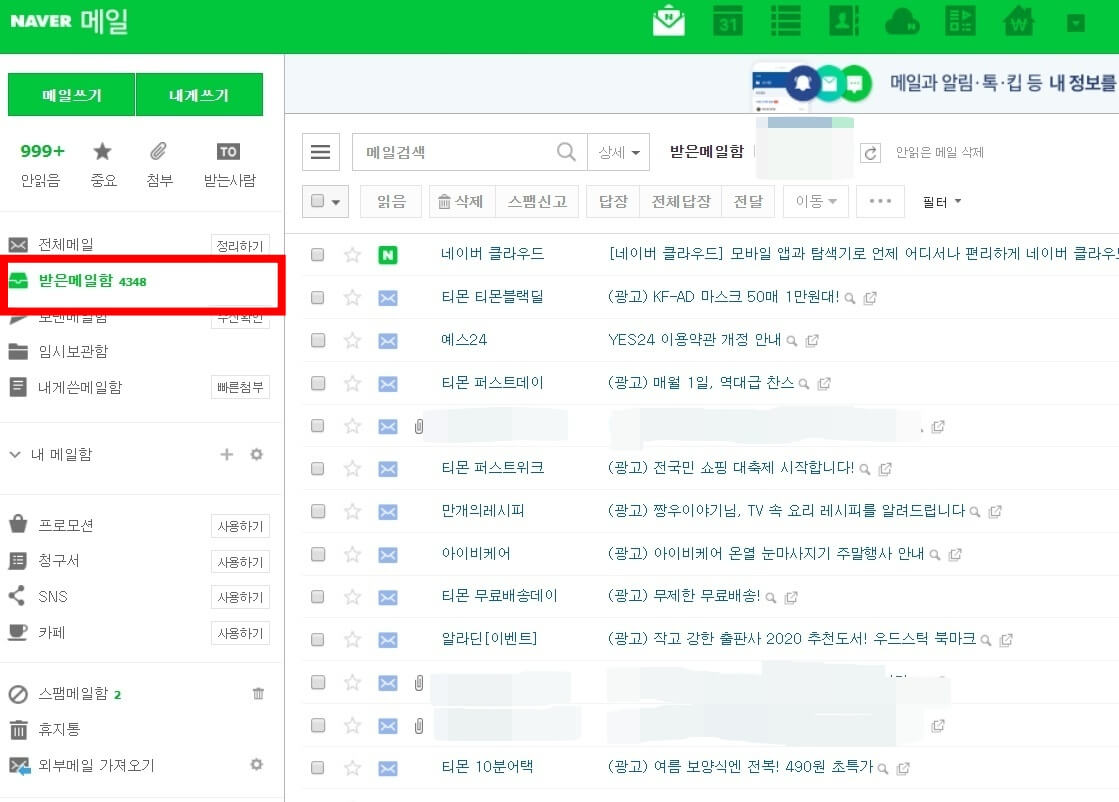This screenshot has width=1119, height=802.
Task: Click 사용하기 next to 프로모션
Action: tap(240, 527)
